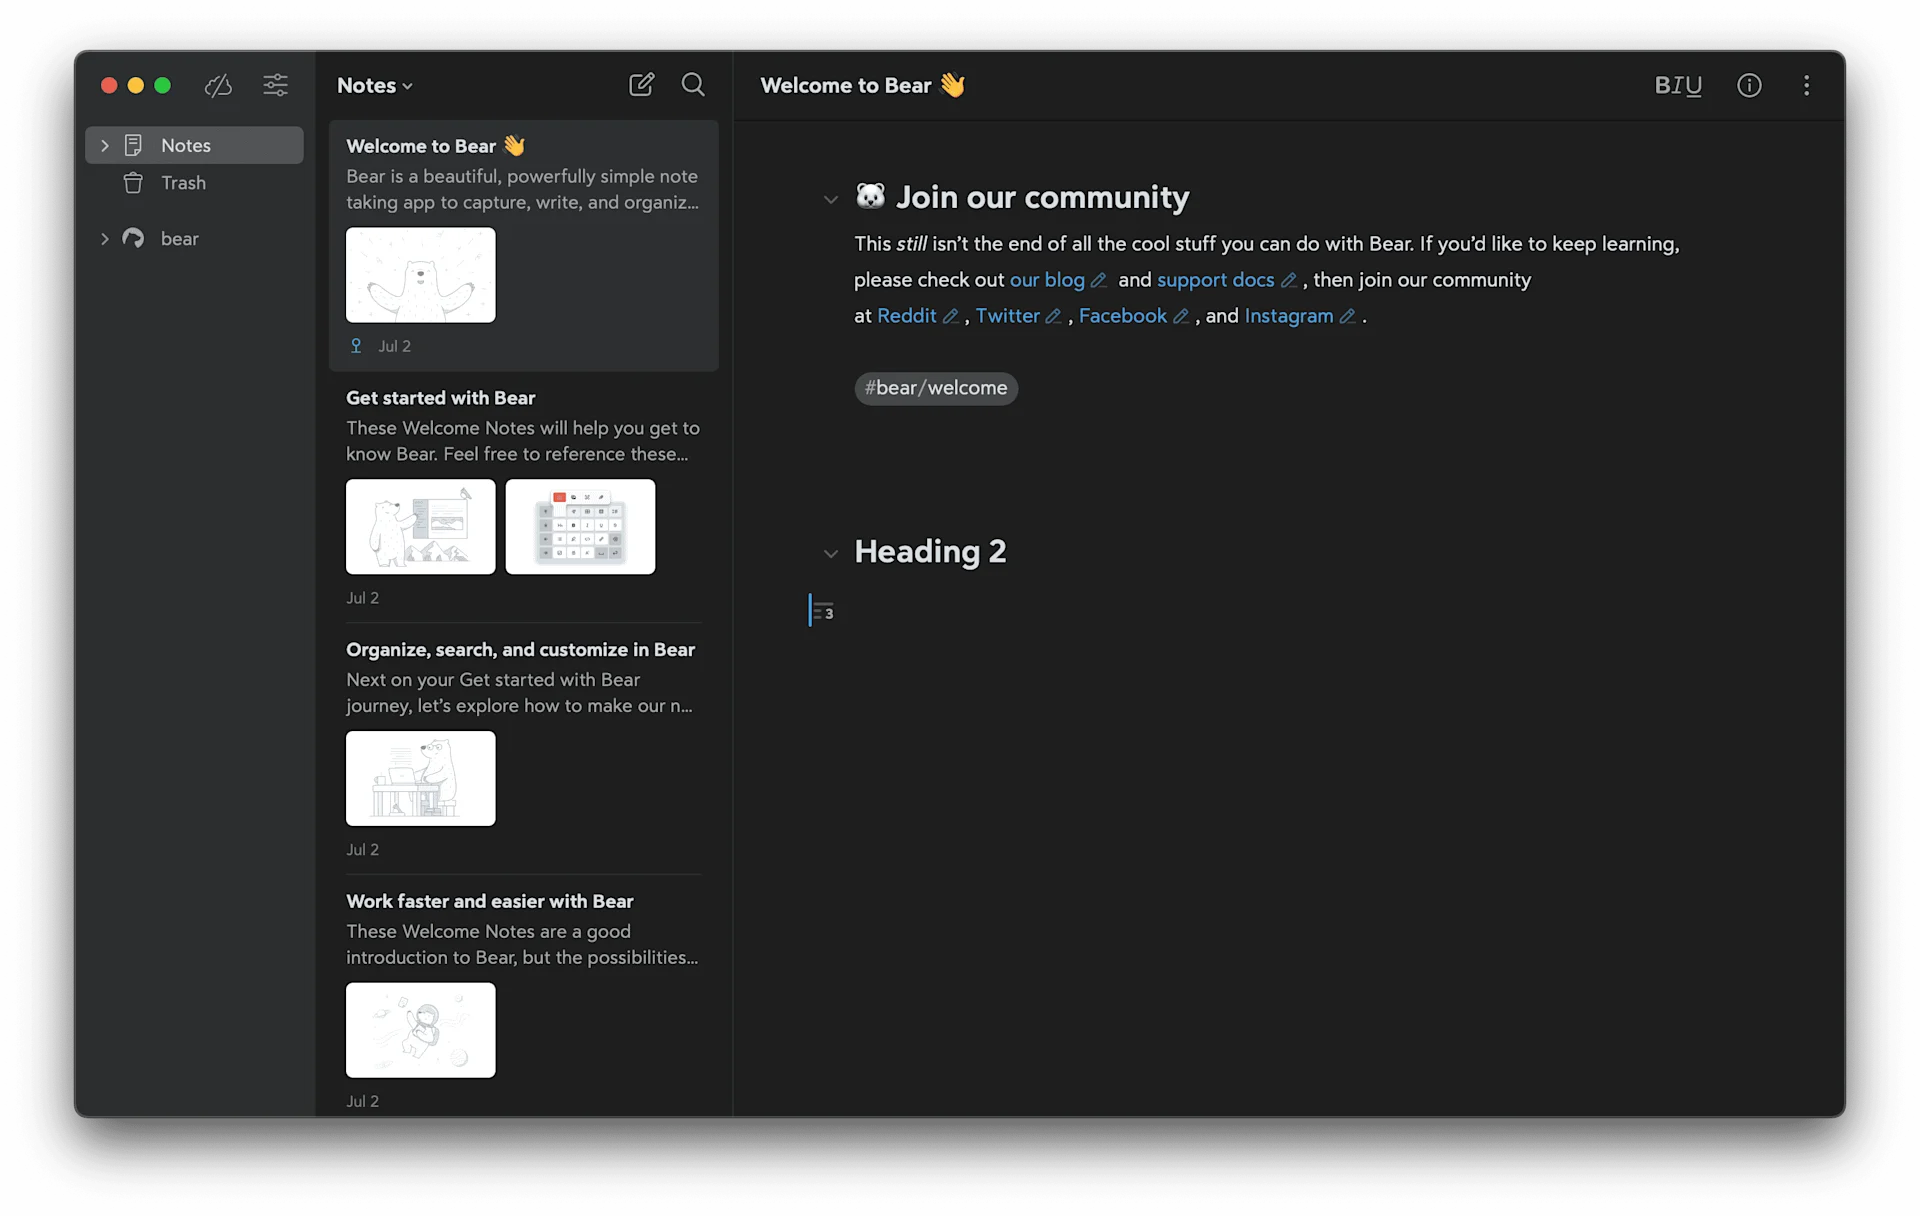Expand the Notes tree item
Screen dimensions: 1920x1216
tap(104, 145)
